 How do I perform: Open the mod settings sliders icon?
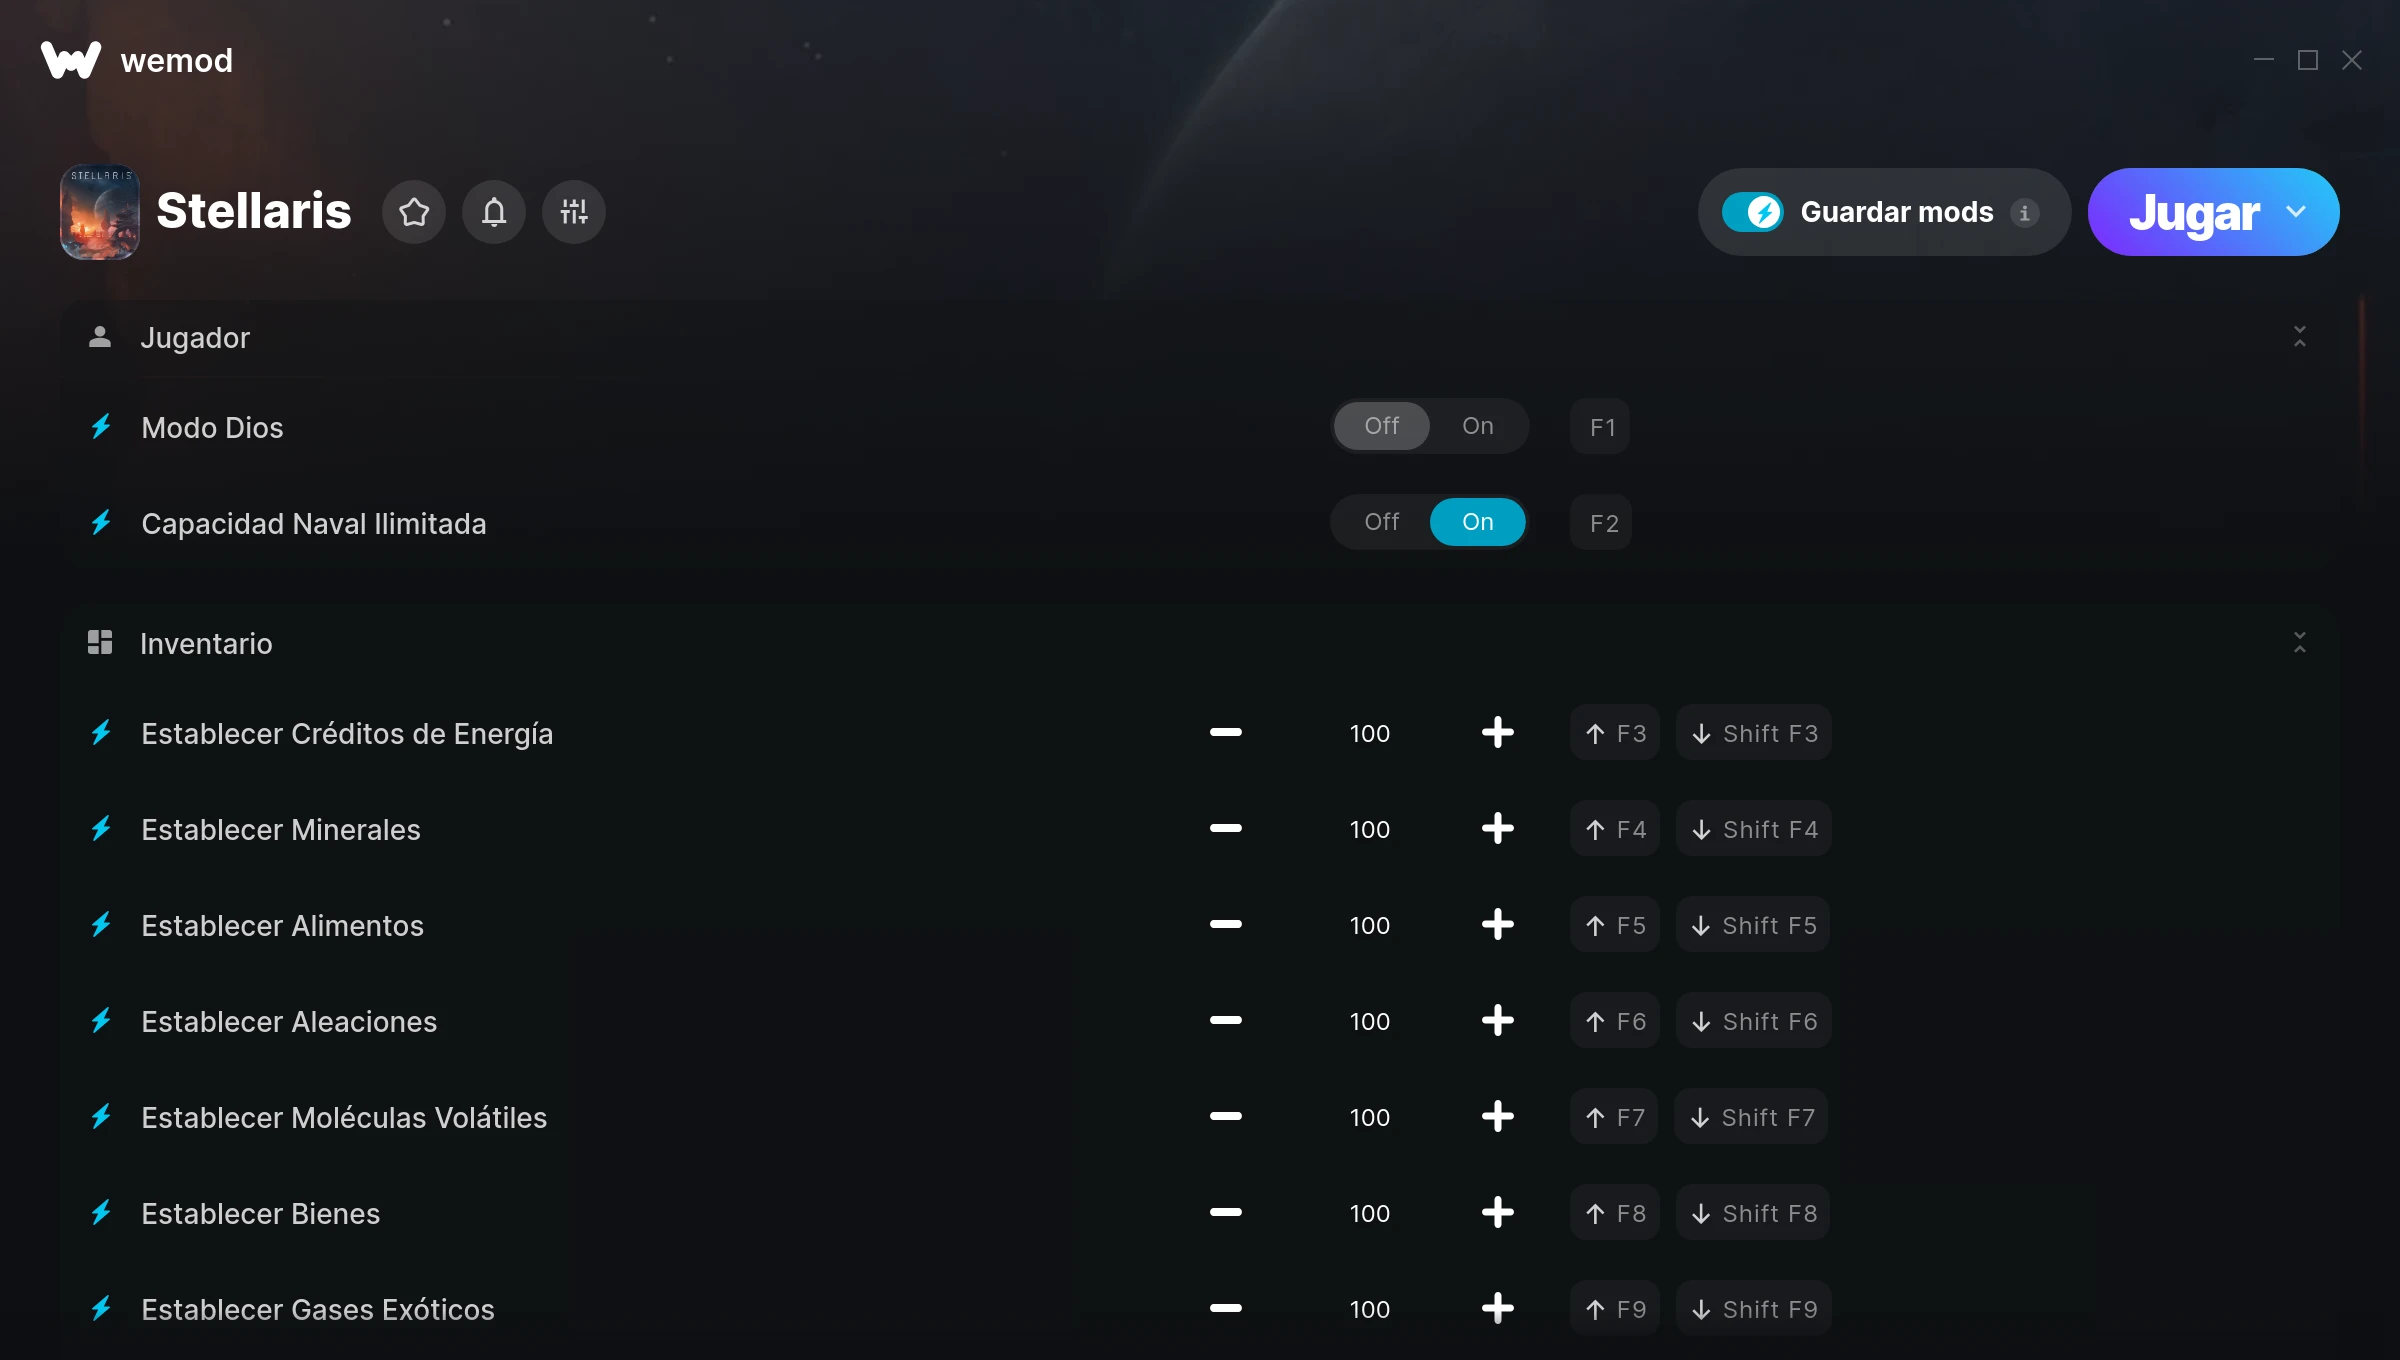coord(574,212)
